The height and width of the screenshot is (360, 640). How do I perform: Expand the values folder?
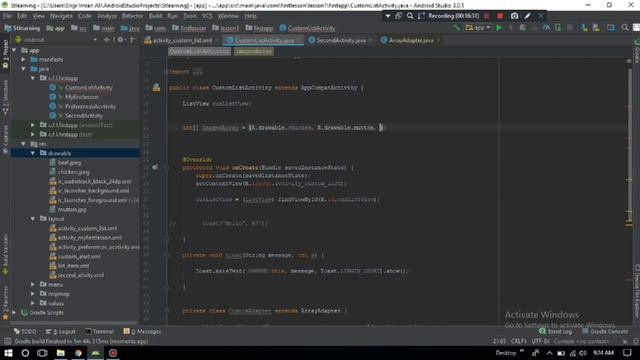pyautogui.click(x=33, y=303)
